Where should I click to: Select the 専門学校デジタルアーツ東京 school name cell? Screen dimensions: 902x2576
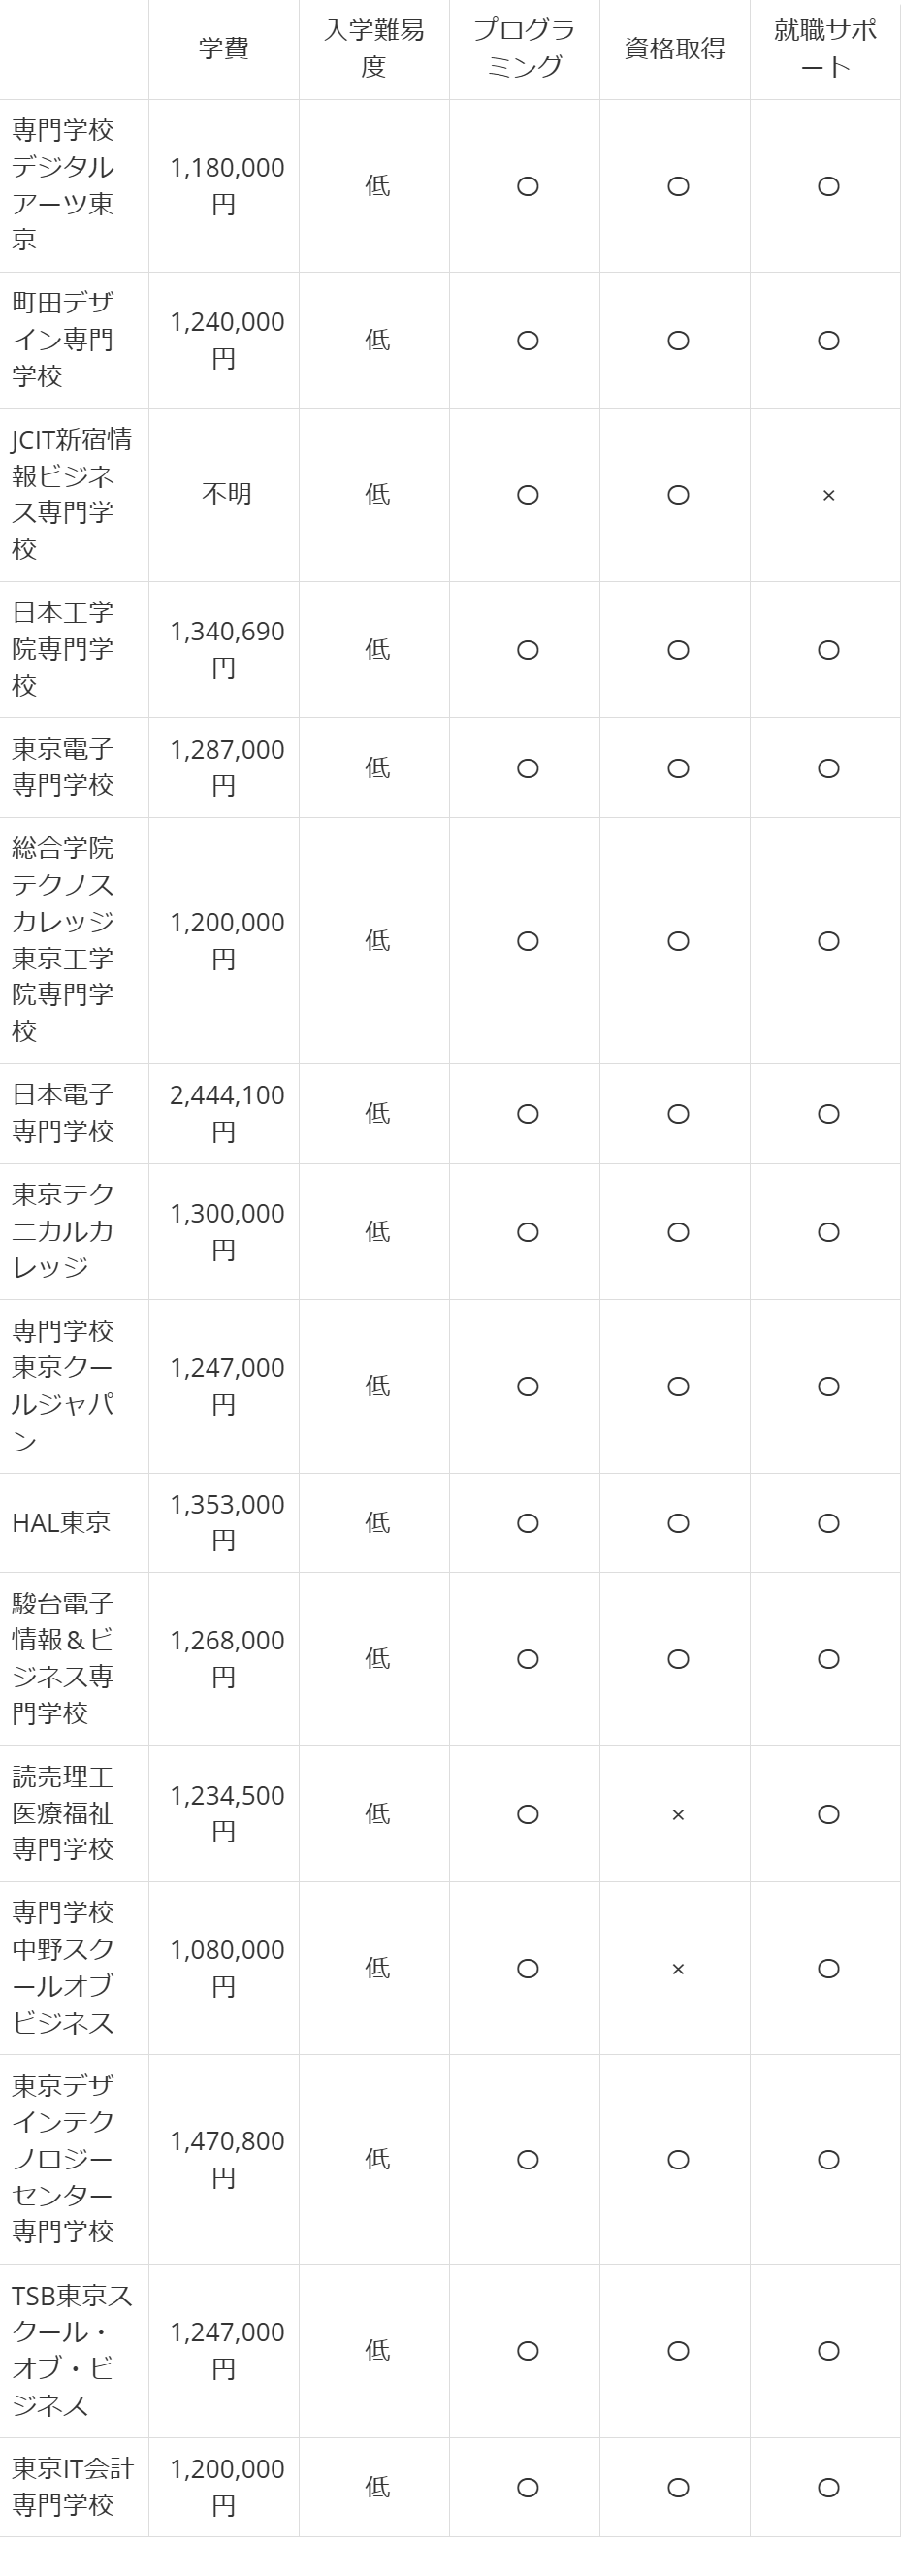(x=63, y=185)
